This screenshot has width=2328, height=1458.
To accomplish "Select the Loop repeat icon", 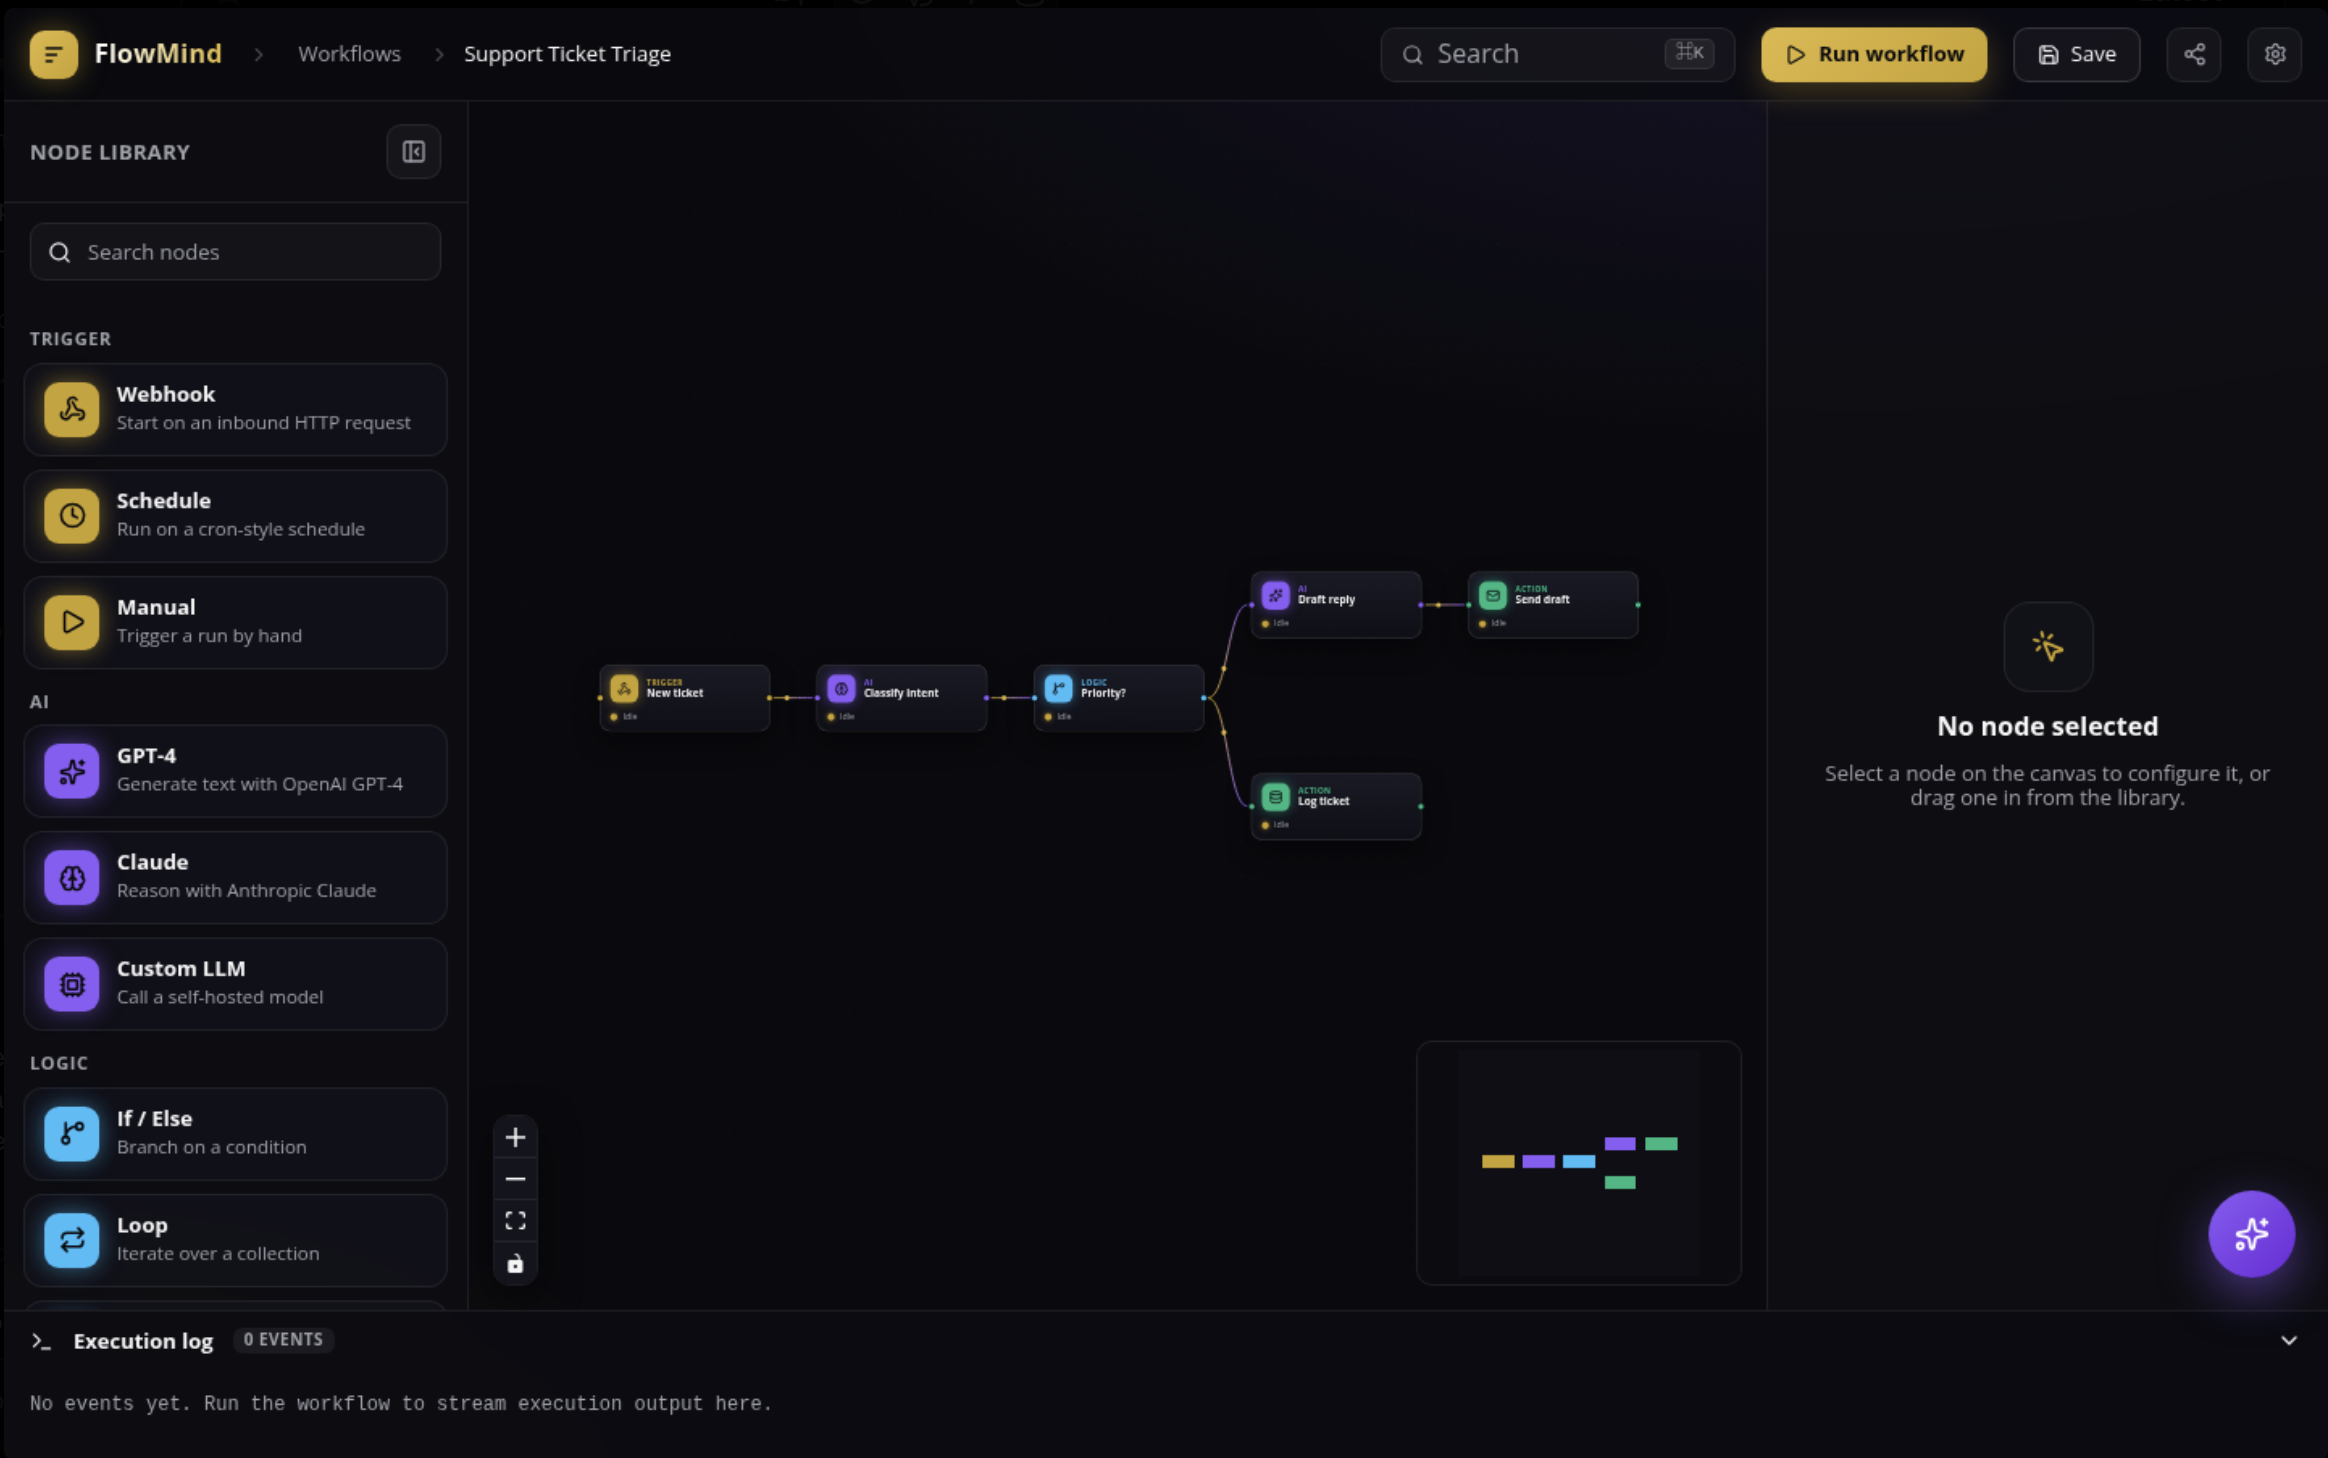I will (72, 1240).
